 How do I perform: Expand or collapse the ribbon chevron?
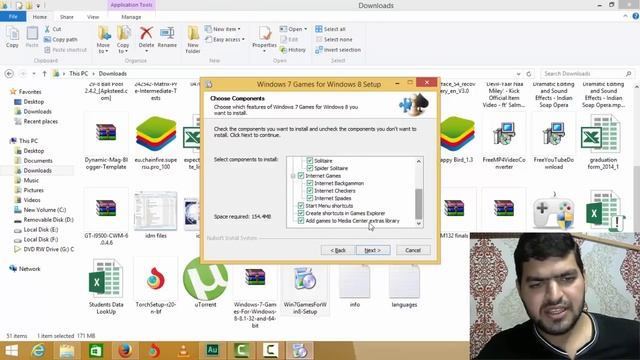coord(625,16)
